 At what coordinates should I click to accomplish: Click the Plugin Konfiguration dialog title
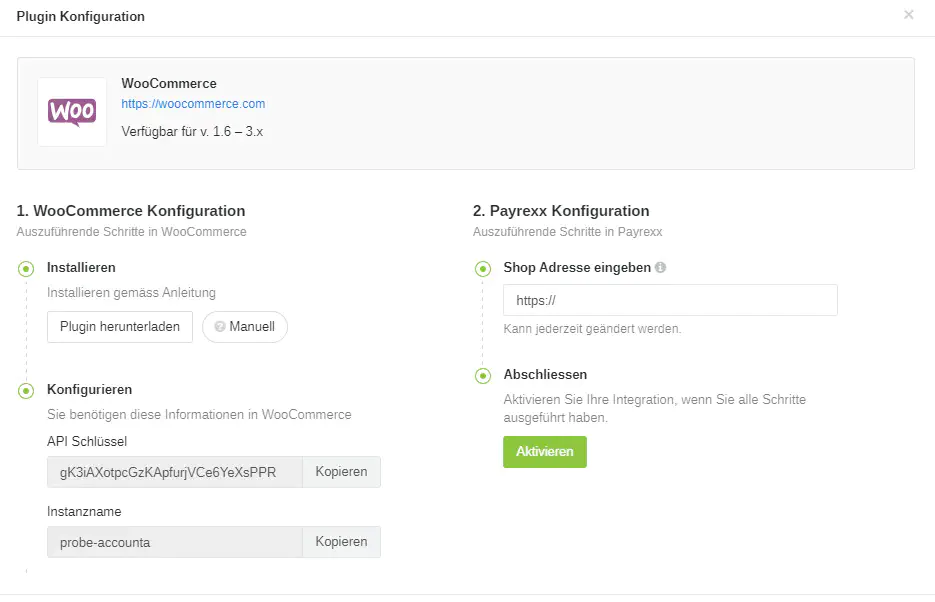[x=80, y=17]
